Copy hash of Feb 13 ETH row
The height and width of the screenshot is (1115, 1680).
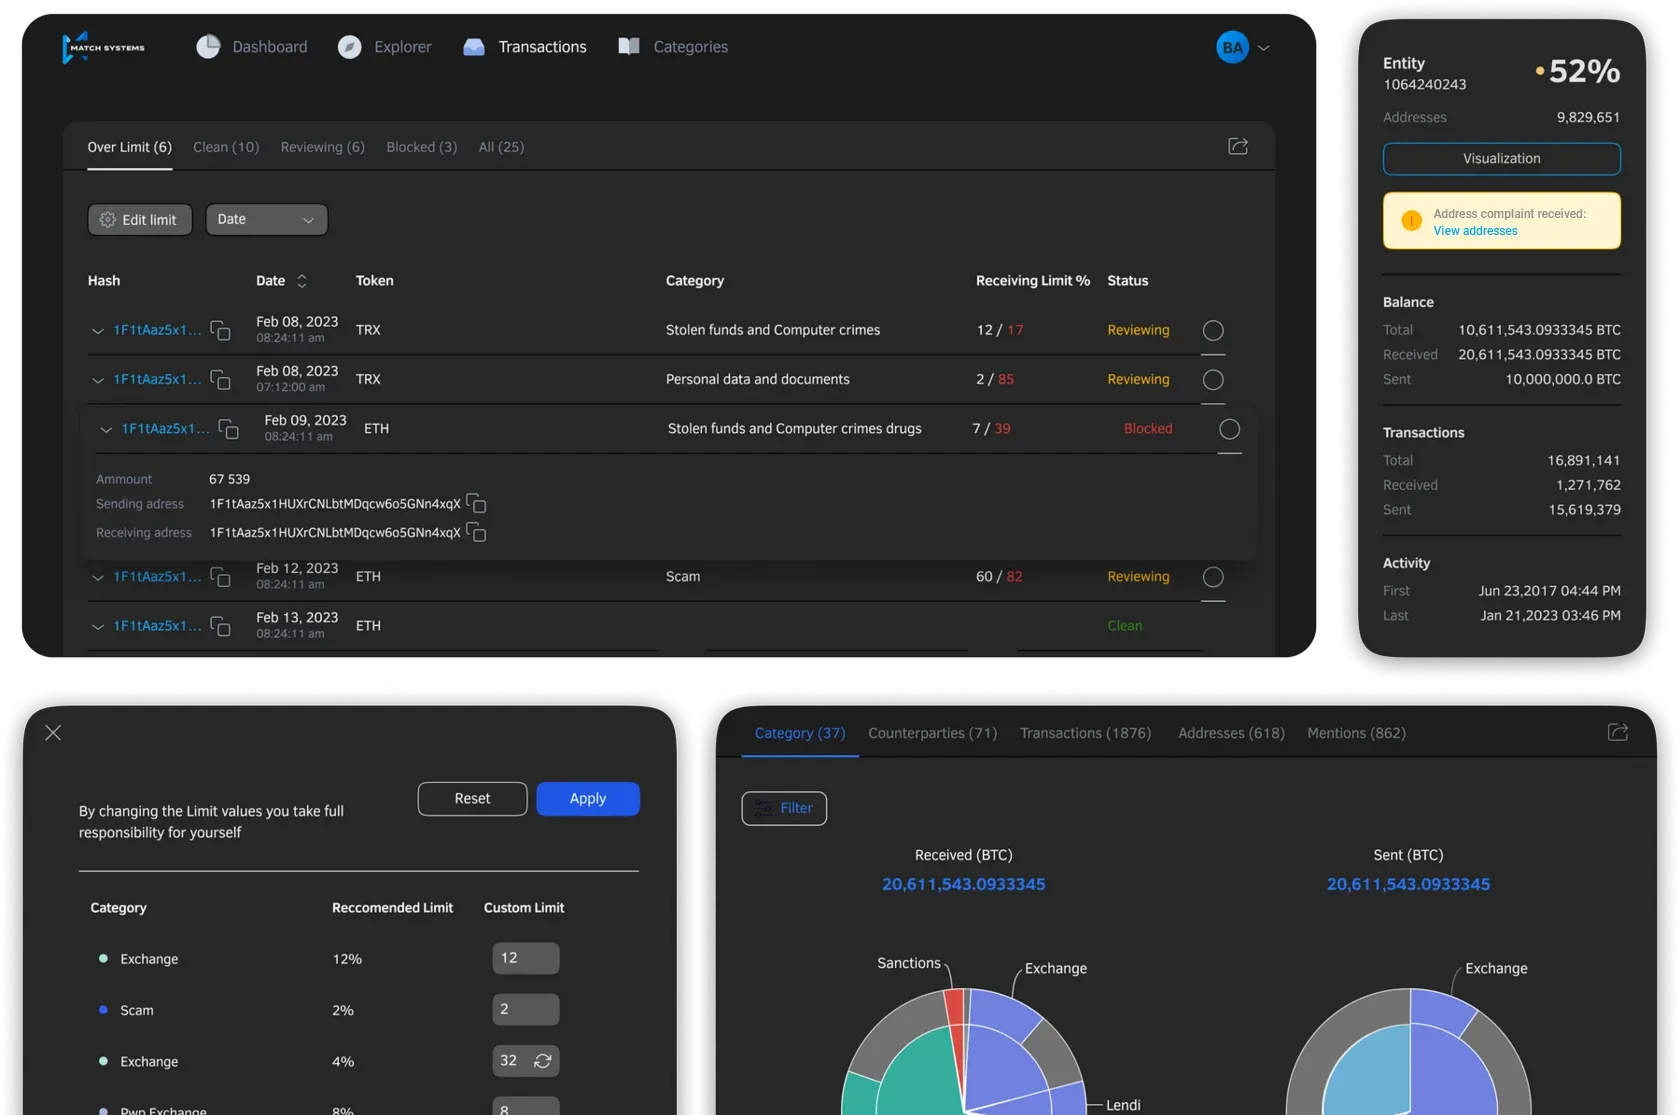tap(220, 626)
